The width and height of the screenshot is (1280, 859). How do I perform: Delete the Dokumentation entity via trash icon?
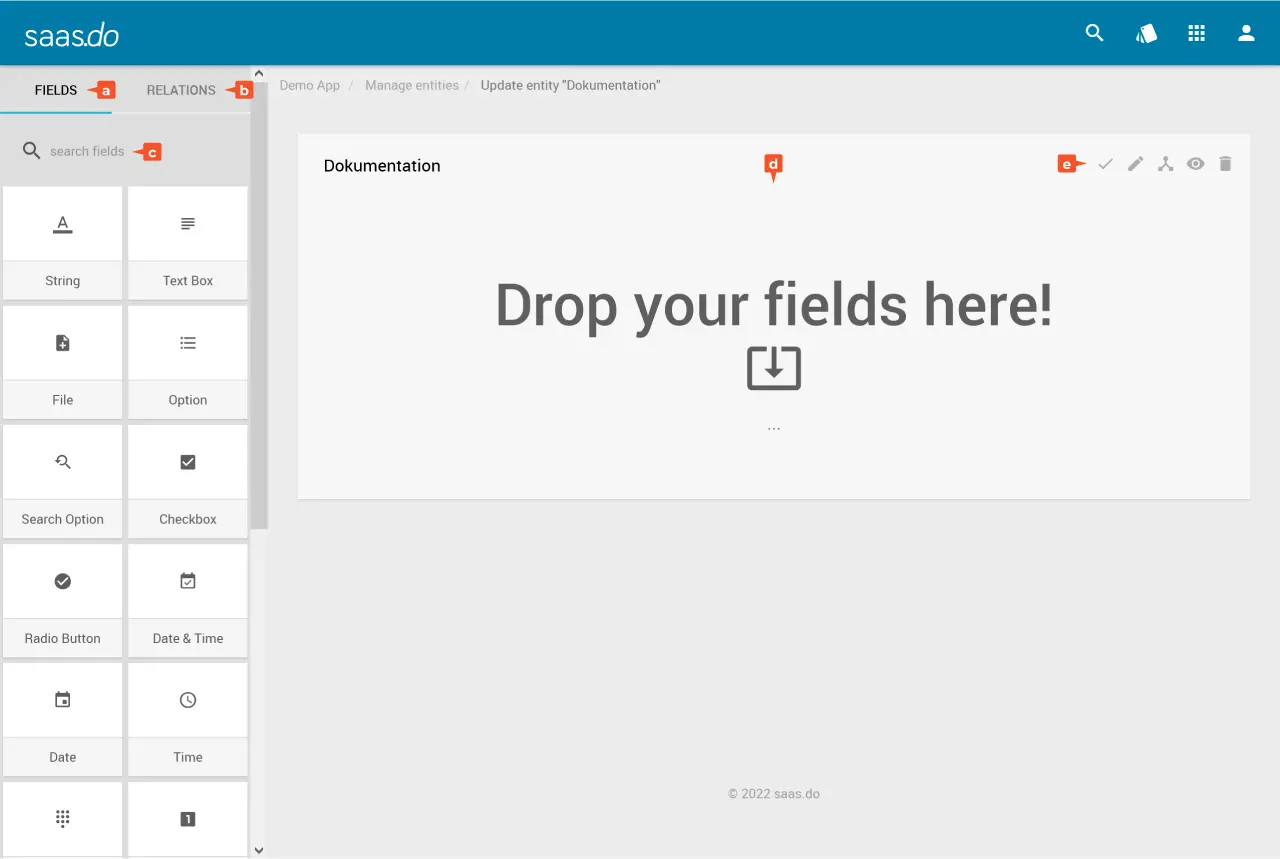pyautogui.click(x=1225, y=164)
